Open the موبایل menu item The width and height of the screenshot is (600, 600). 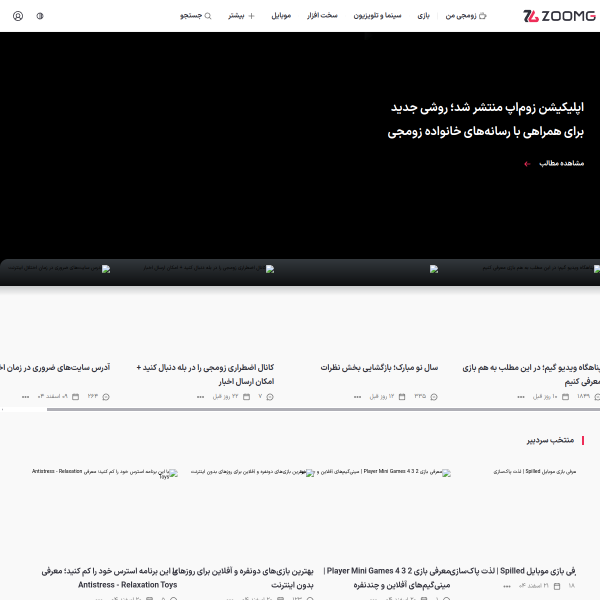pyautogui.click(x=281, y=16)
